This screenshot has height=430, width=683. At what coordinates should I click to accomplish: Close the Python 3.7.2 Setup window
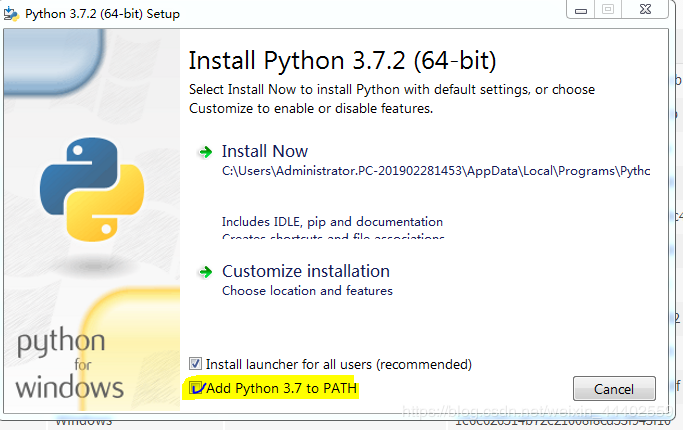click(643, 9)
